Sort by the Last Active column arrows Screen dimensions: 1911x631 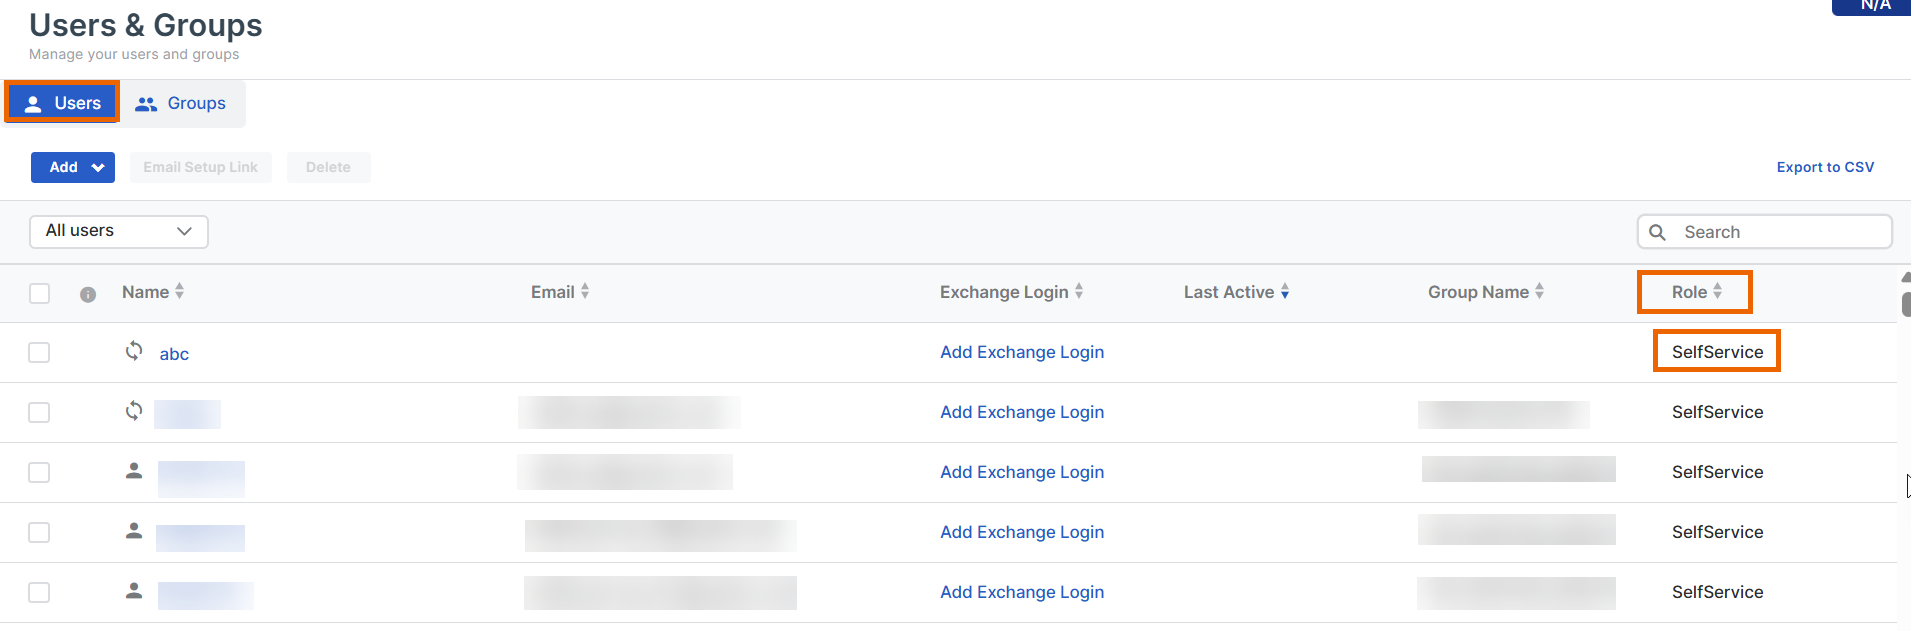tap(1285, 291)
